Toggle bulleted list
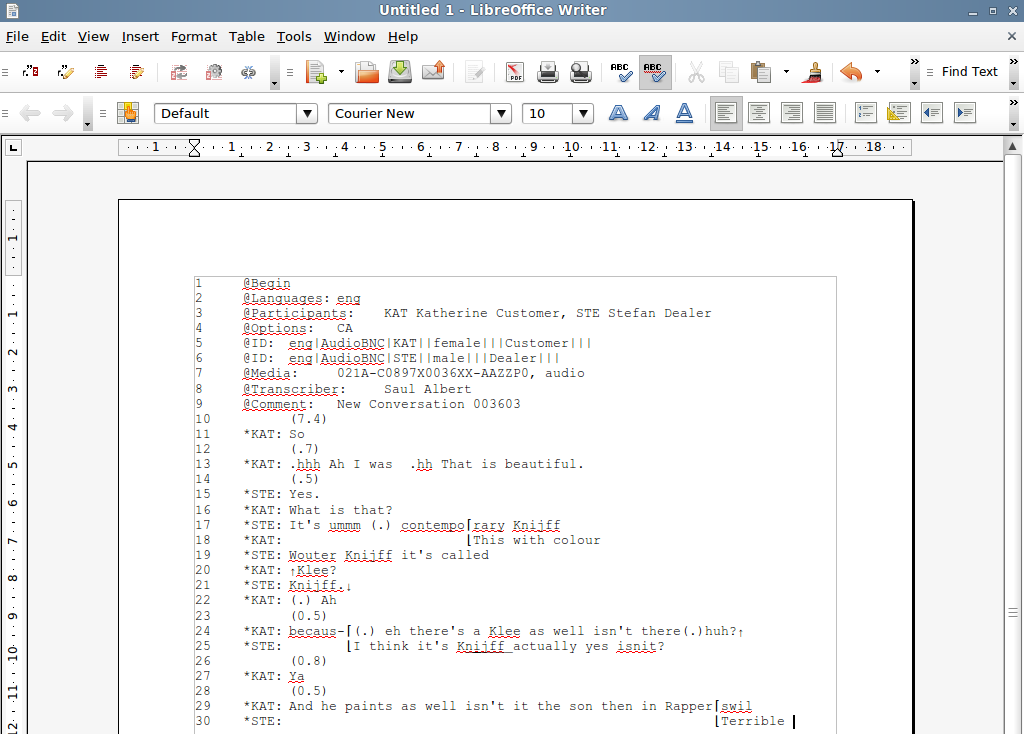Viewport: 1024px width, 734px height. coord(899,113)
